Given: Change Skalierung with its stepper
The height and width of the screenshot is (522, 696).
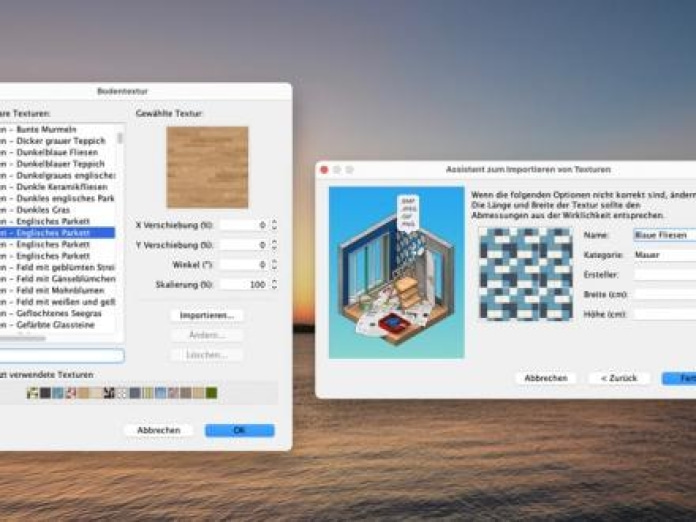Looking at the screenshot, I should [x=275, y=285].
